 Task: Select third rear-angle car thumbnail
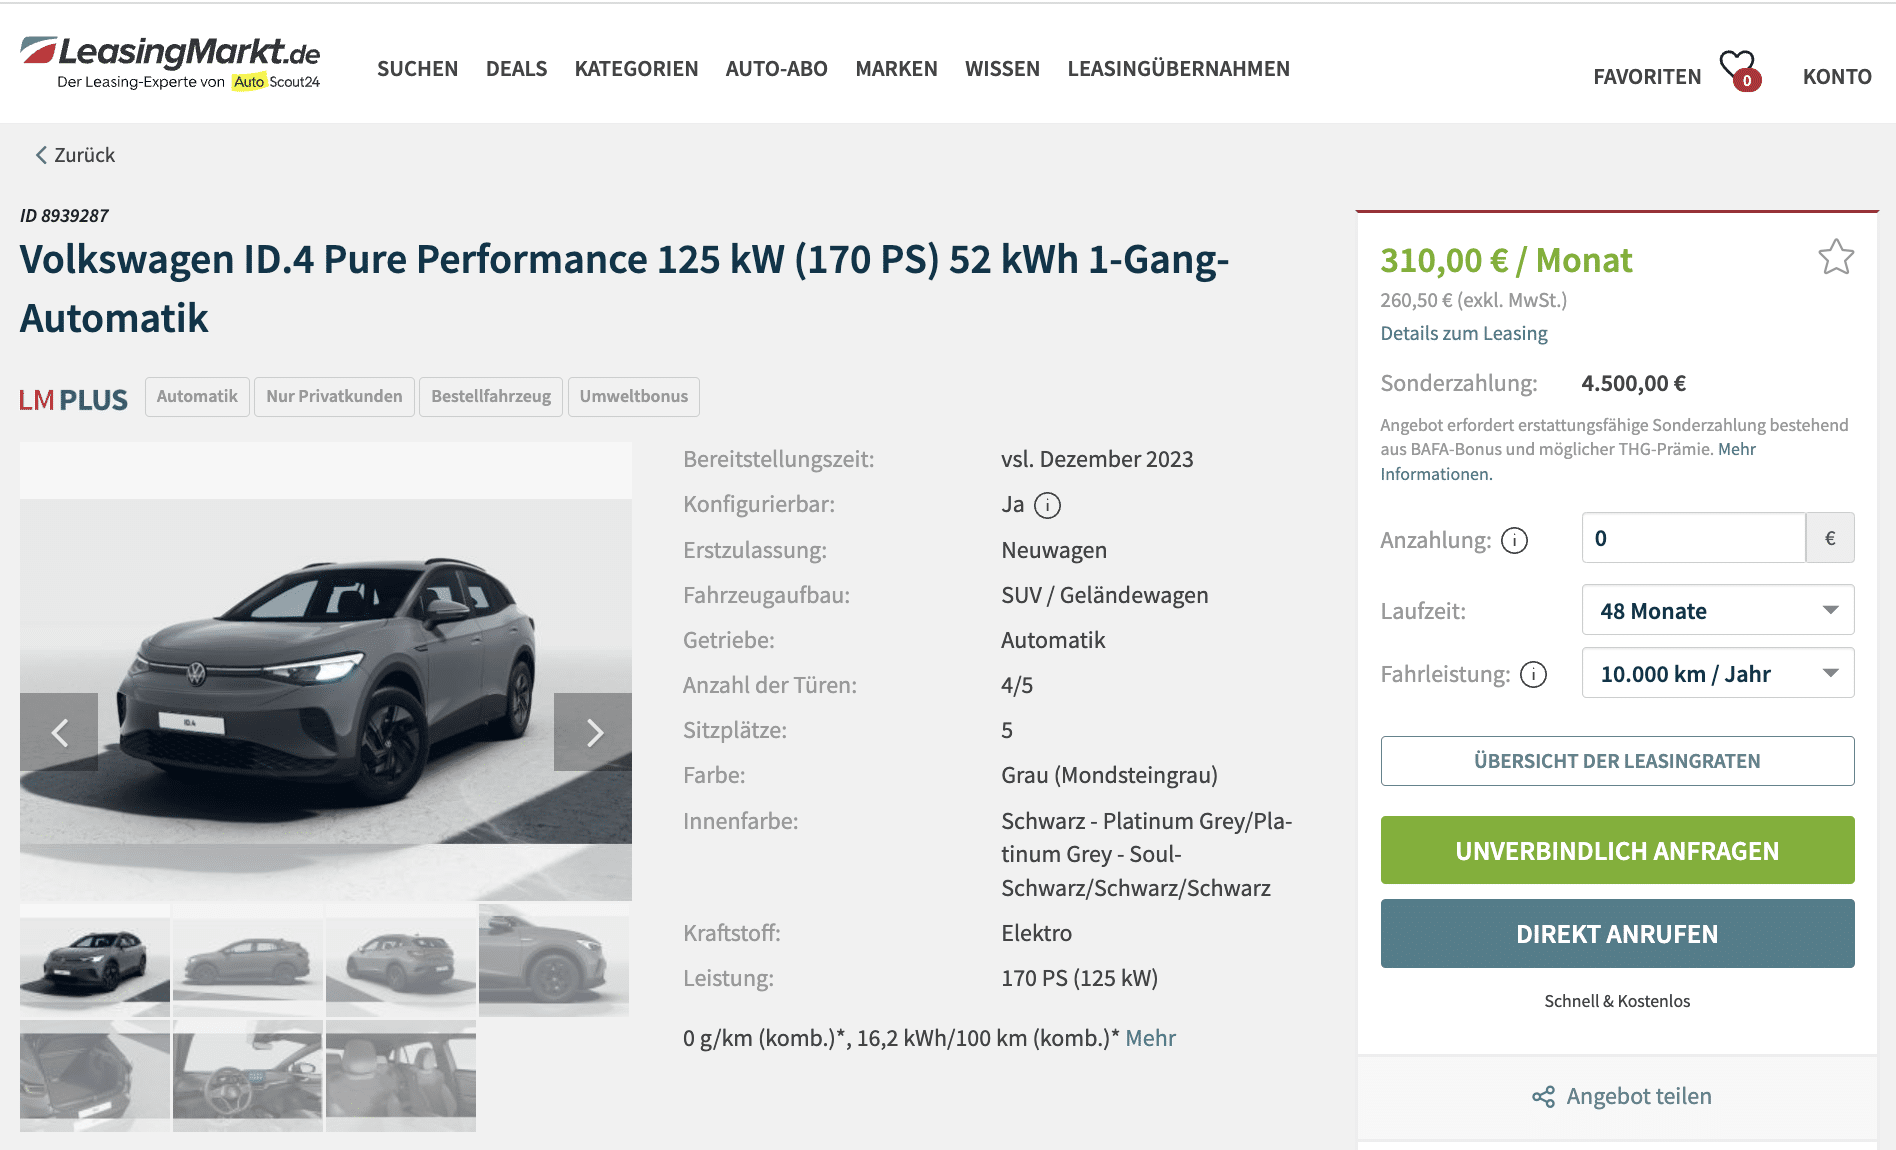tap(401, 960)
